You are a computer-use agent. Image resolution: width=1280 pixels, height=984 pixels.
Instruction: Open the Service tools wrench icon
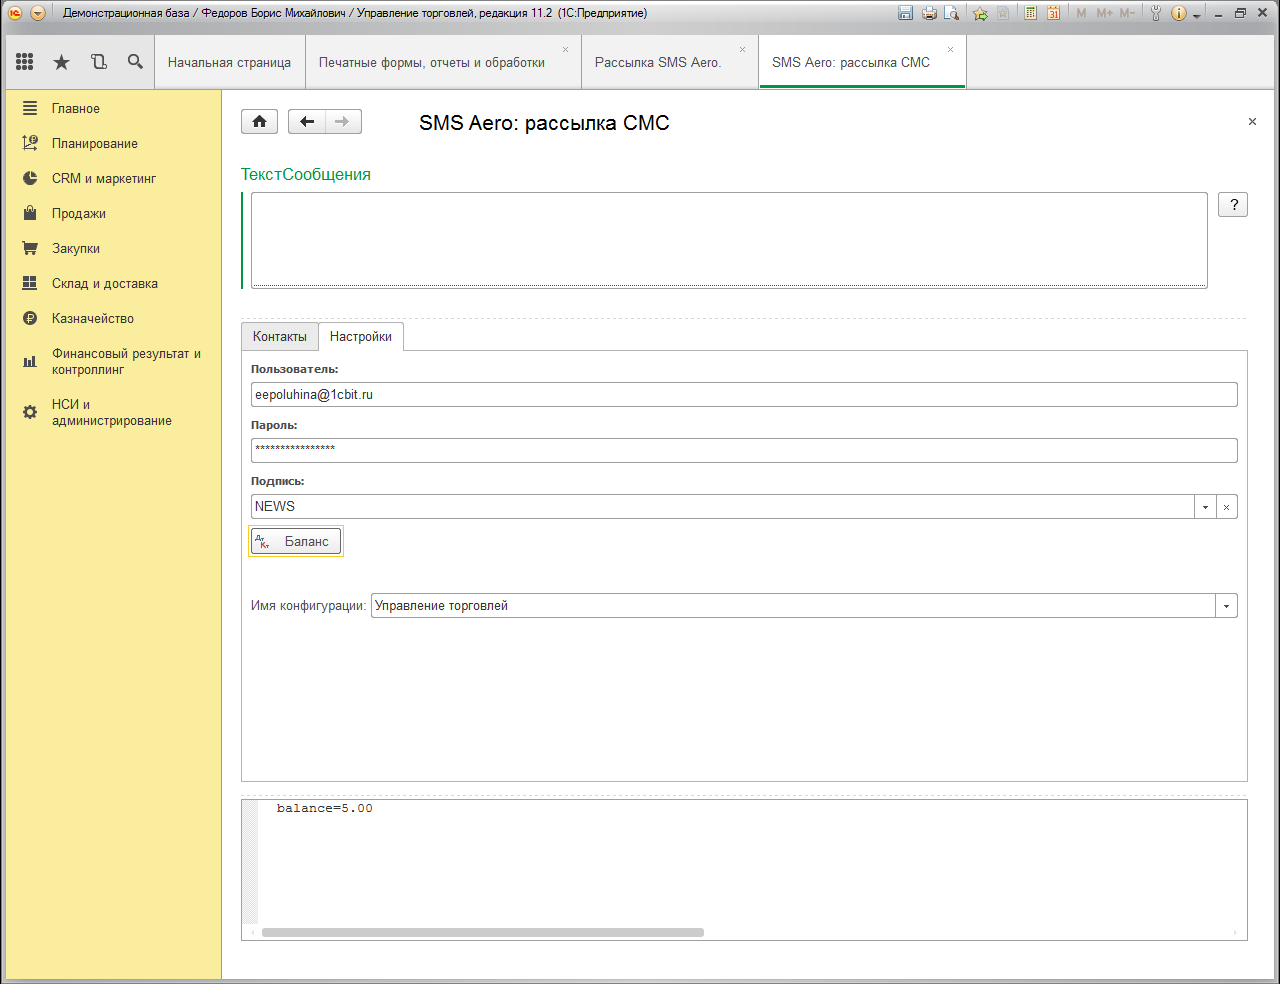tap(1156, 13)
